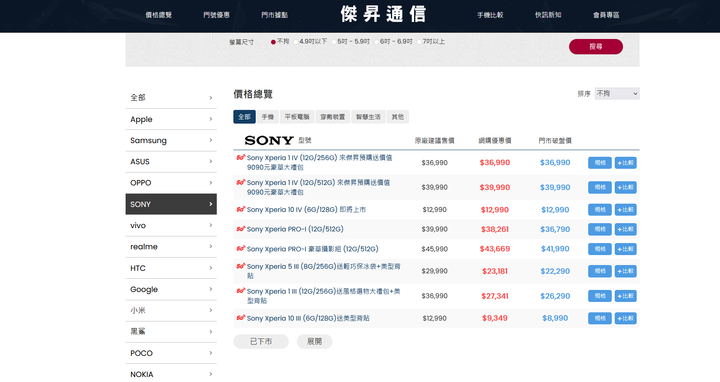Open specs for Xperia 10 III

pyautogui.click(x=600, y=318)
